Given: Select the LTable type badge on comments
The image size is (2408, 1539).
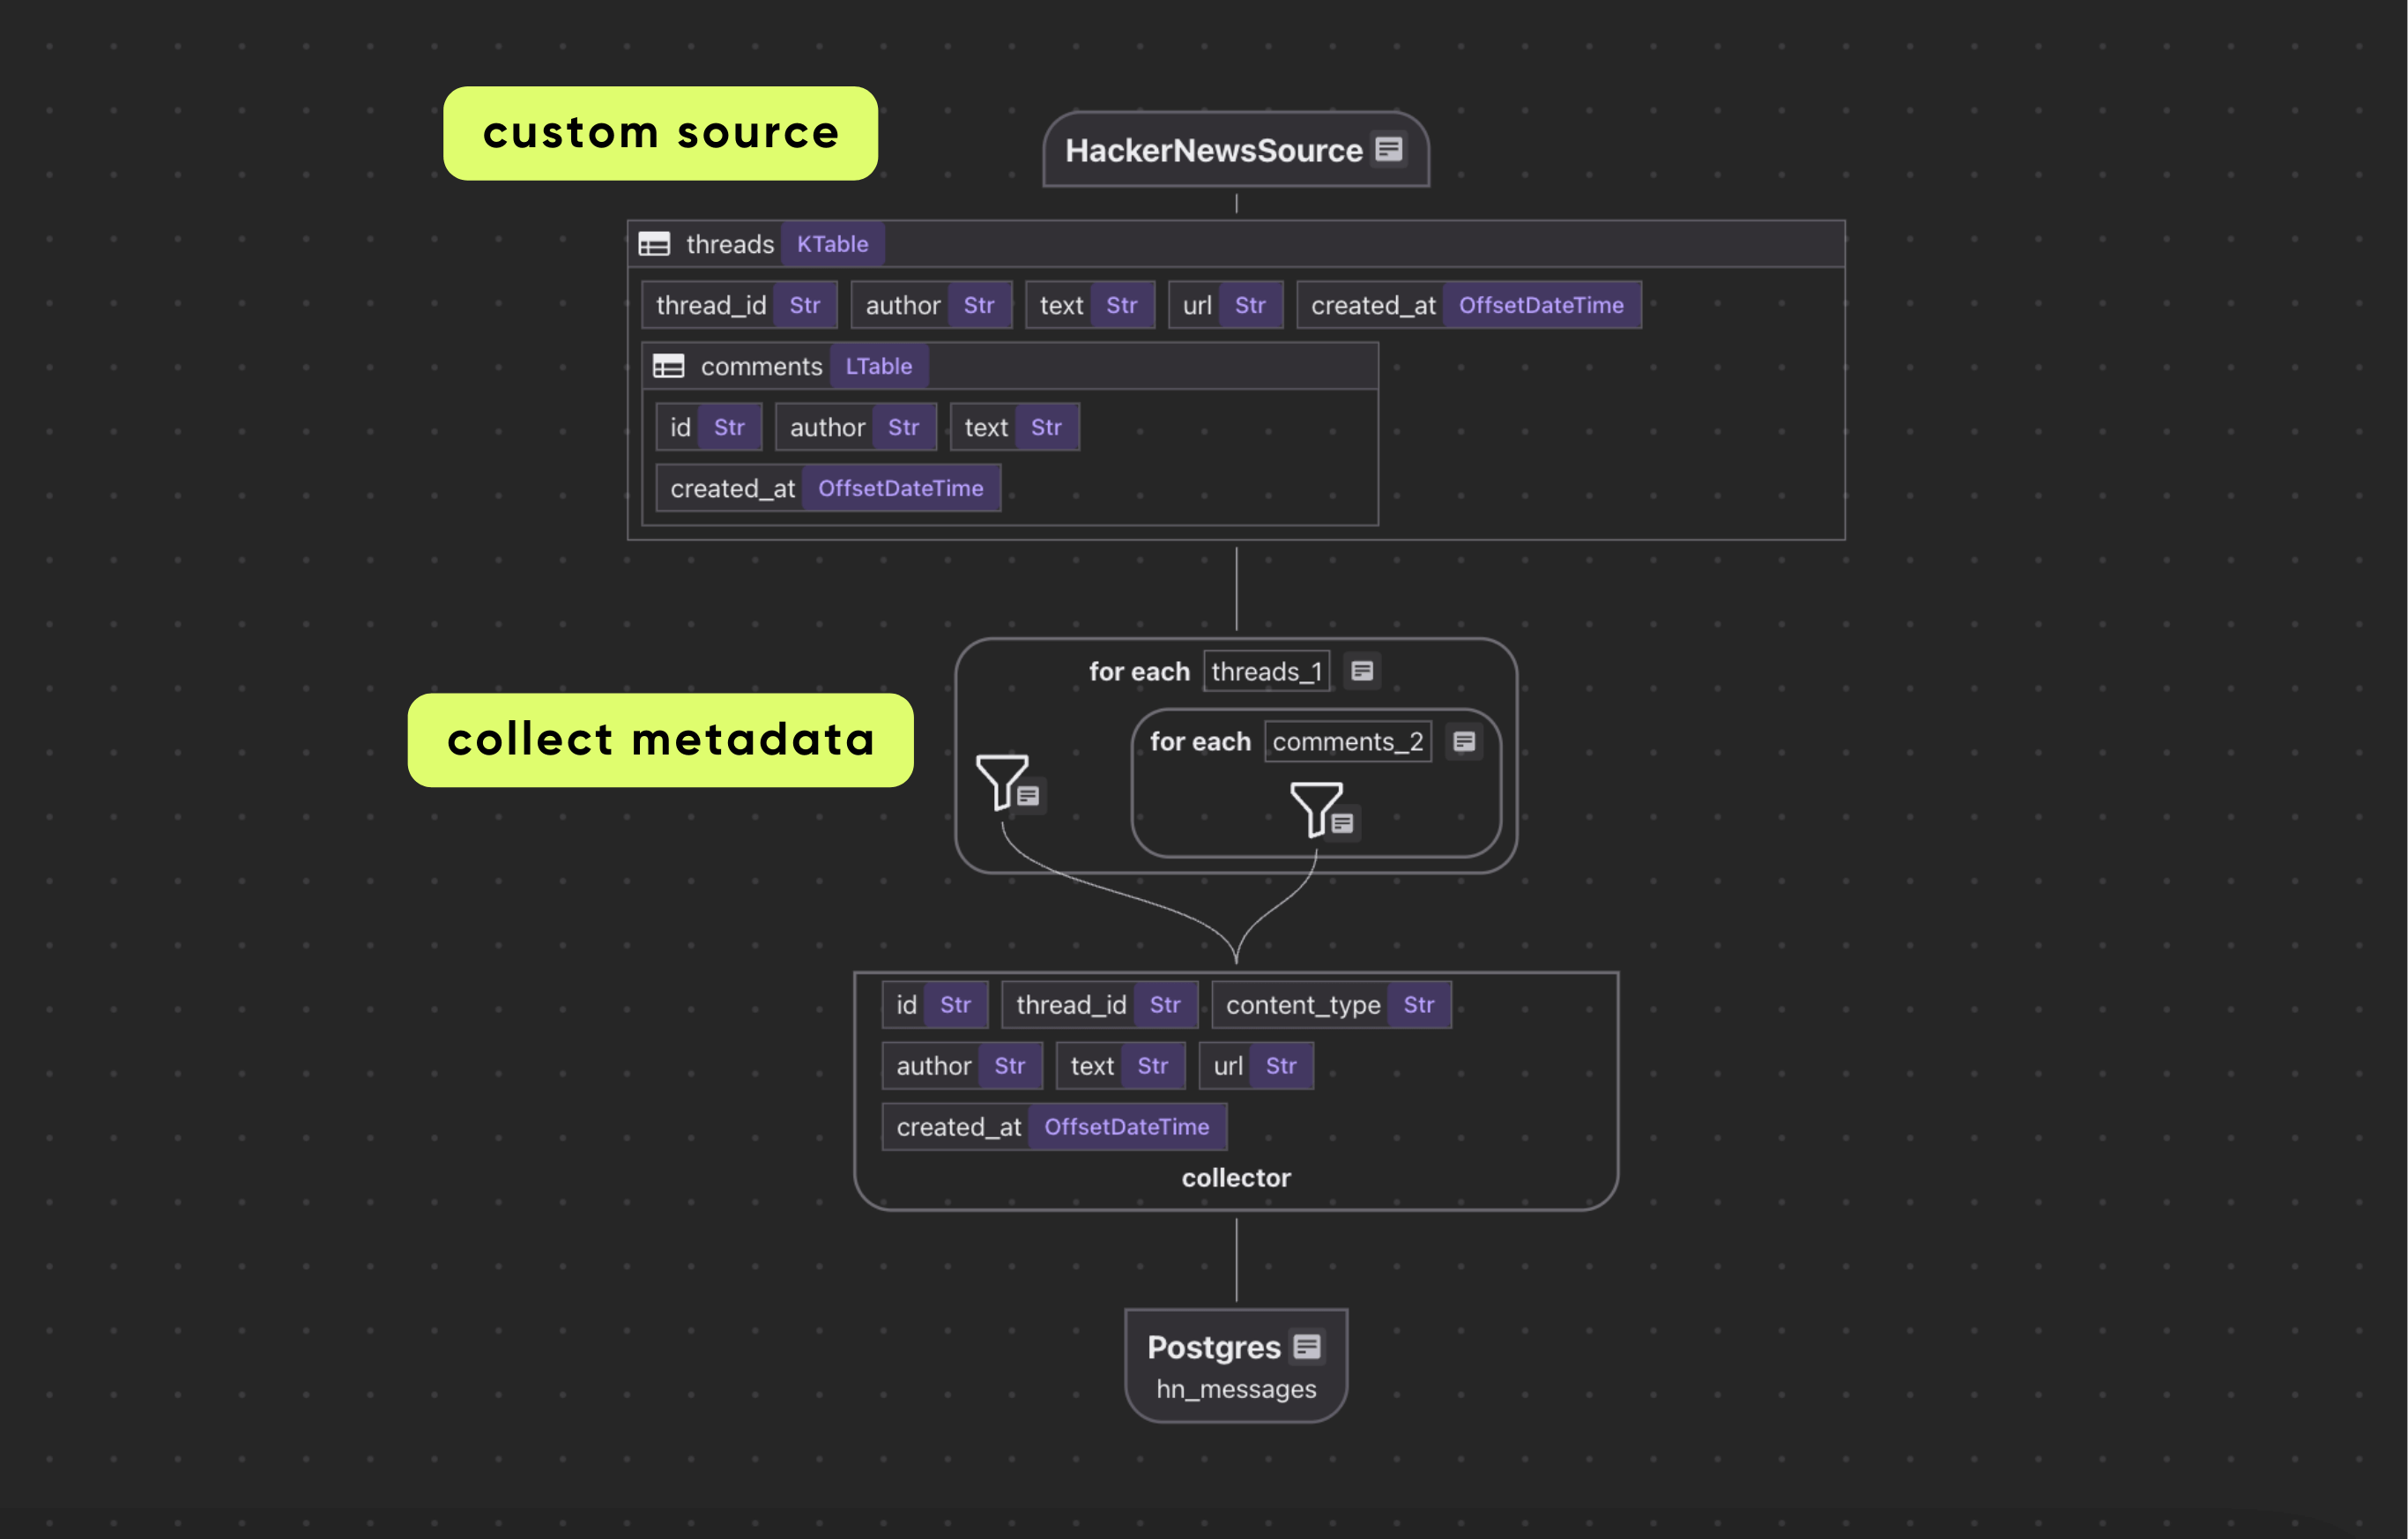Looking at the screenshot, I should (877, 366).
